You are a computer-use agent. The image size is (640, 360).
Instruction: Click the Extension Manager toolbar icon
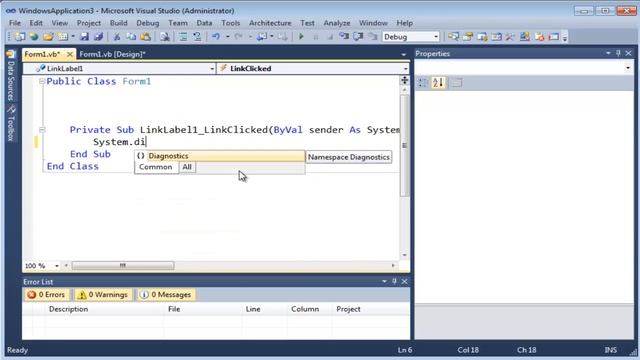point(525,37)
